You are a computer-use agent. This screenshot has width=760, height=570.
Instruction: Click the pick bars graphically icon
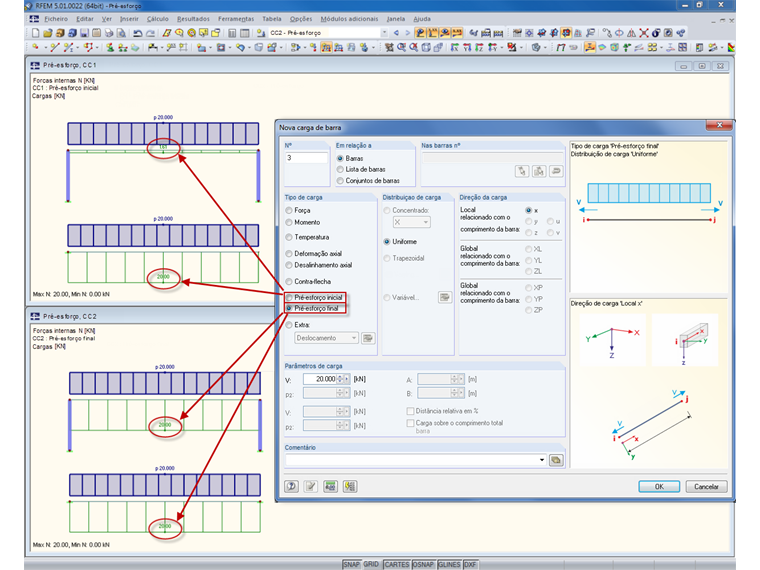point(521,171)
